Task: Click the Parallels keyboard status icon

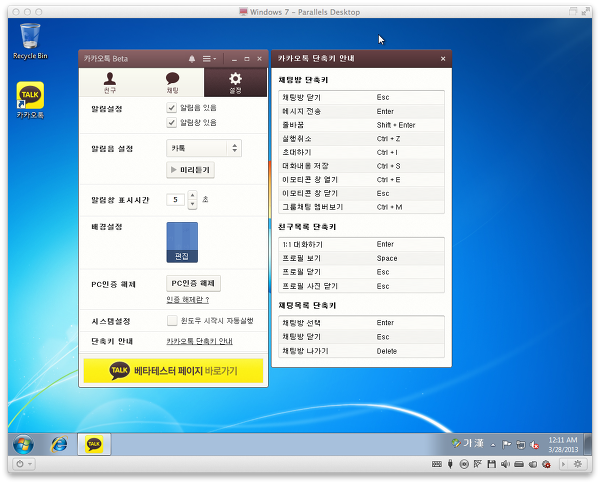Action: point(437,464)
